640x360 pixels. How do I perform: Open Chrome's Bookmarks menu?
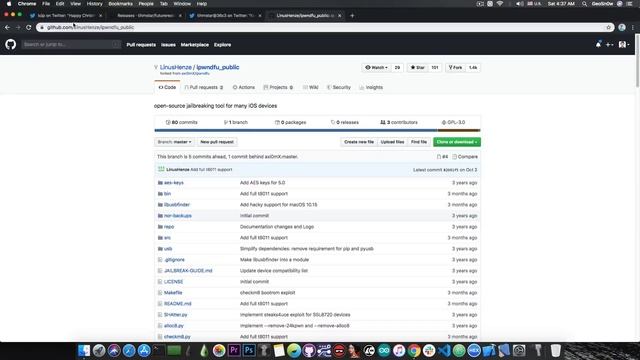coord(120,4)
